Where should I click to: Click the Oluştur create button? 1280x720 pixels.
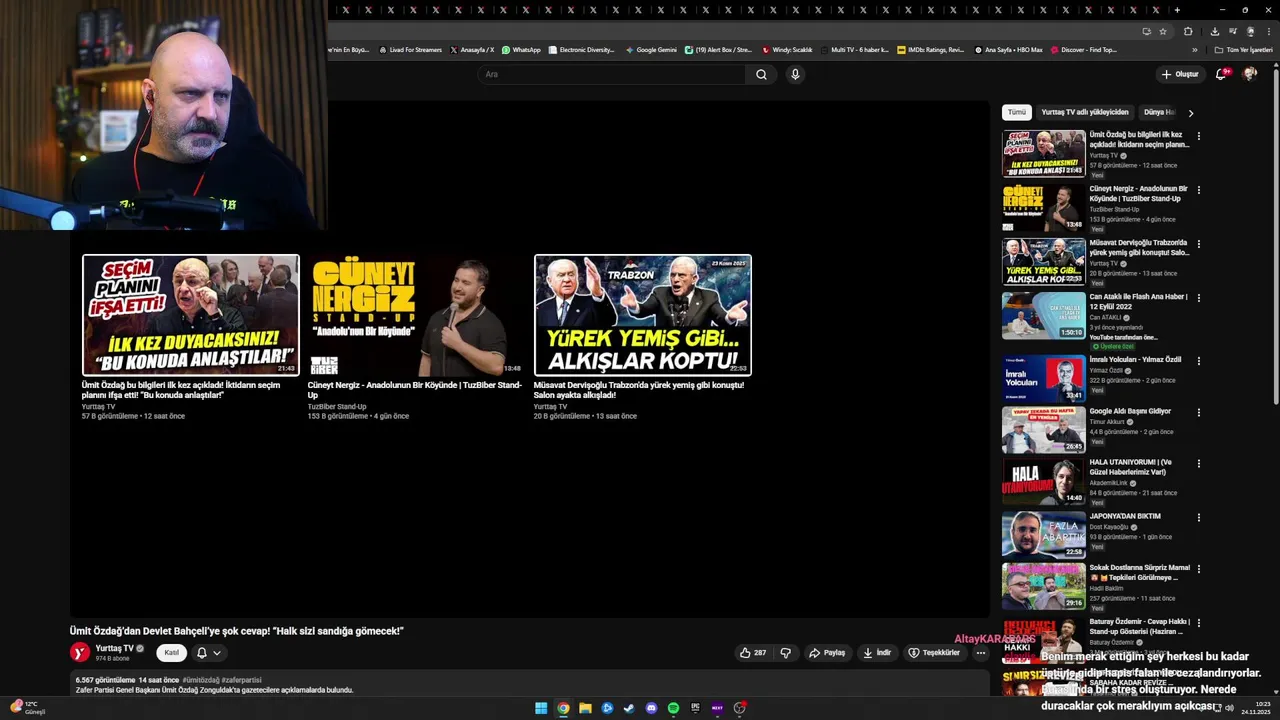pyautogui.click(x=1180, y=74)
